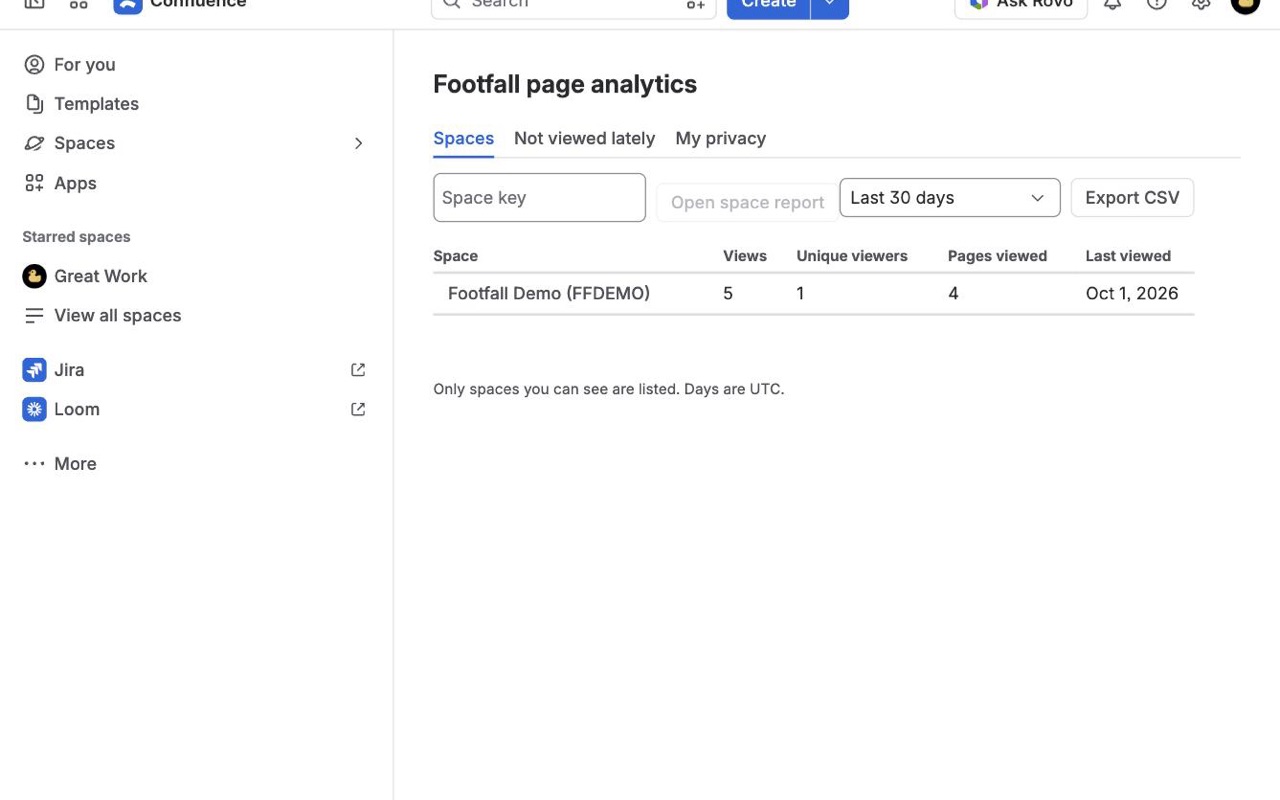
Task: Open Apps in the sidebar
Action: tap(196, 183)
